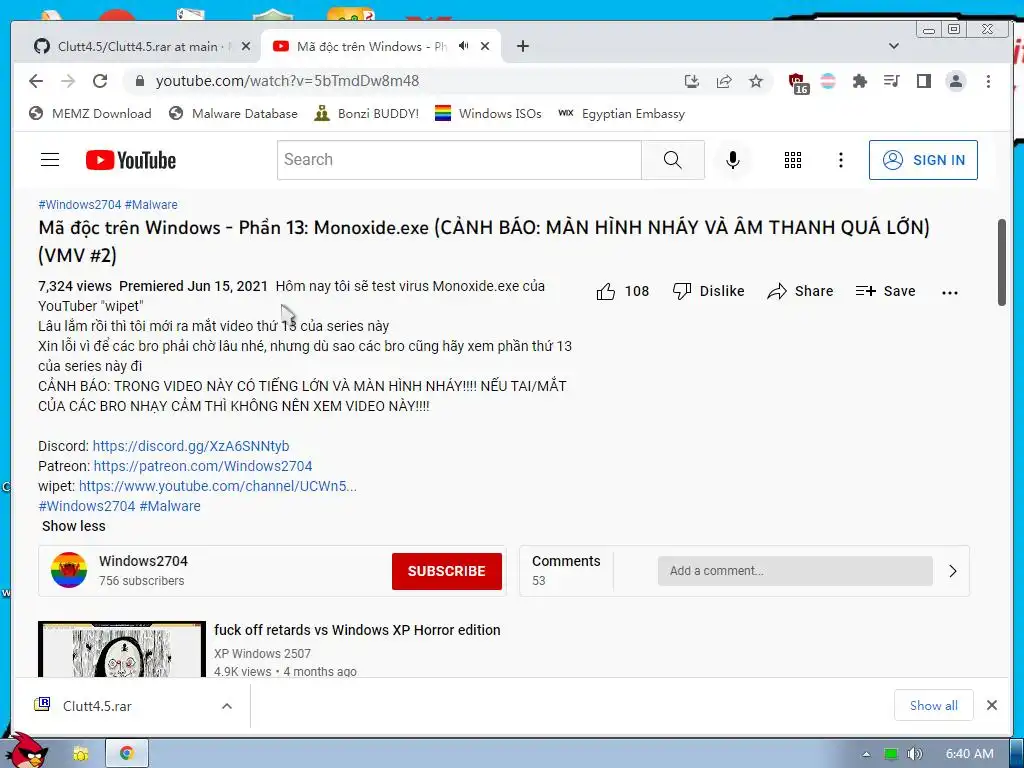Open the Windows2704 channel avatar
This screenshot has height=768, width=1024.
coord(69,570)
